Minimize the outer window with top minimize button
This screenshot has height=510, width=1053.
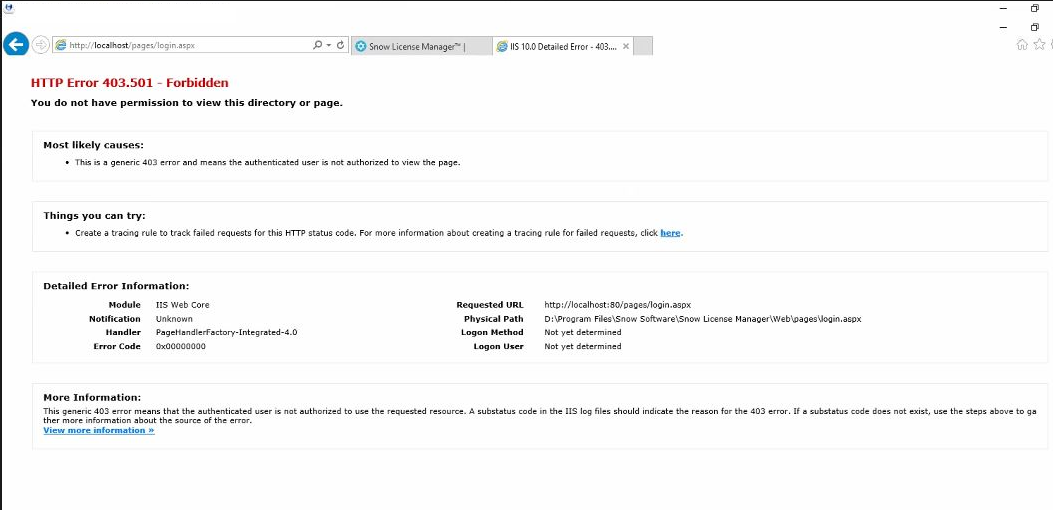1003,8
